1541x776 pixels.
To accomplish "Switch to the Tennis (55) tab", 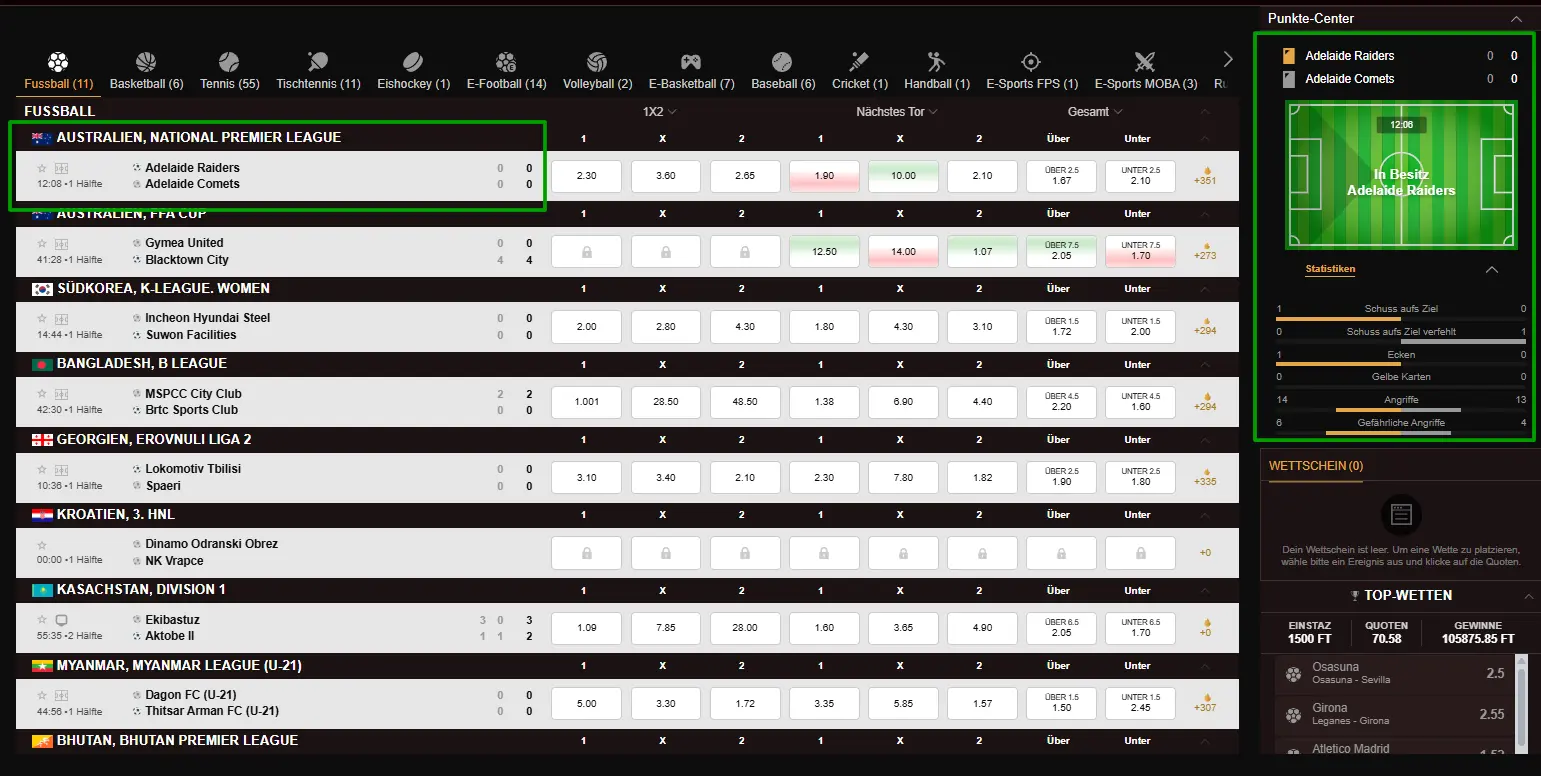I will pos(230,71).
